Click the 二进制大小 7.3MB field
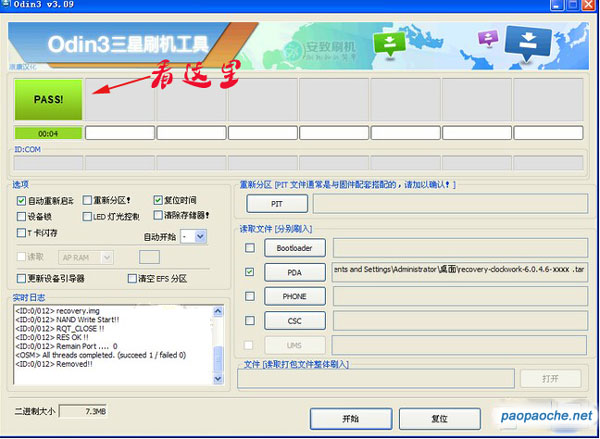Screen dimensions: 600x439 pos(83,412)
